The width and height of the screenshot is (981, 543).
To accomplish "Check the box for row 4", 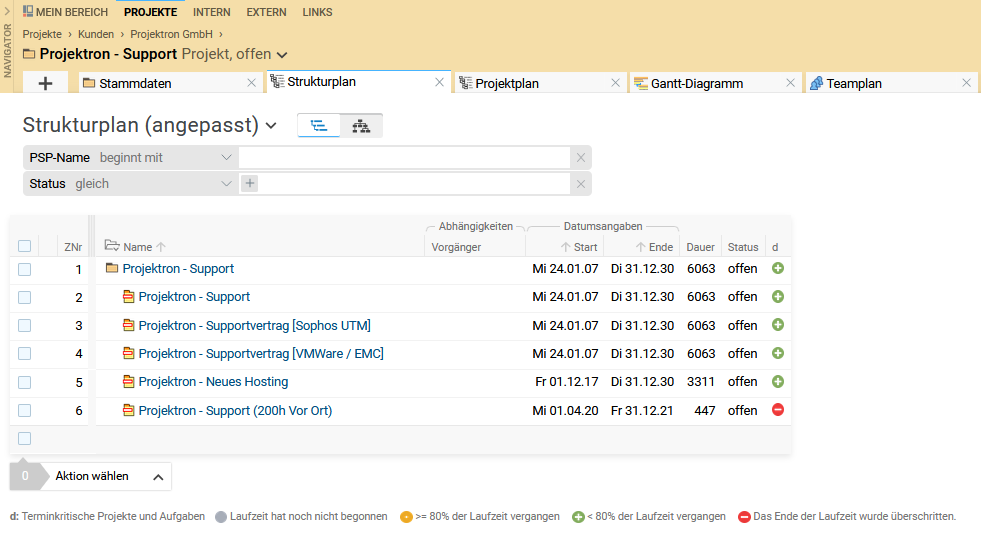I will [x=24, y=353].
